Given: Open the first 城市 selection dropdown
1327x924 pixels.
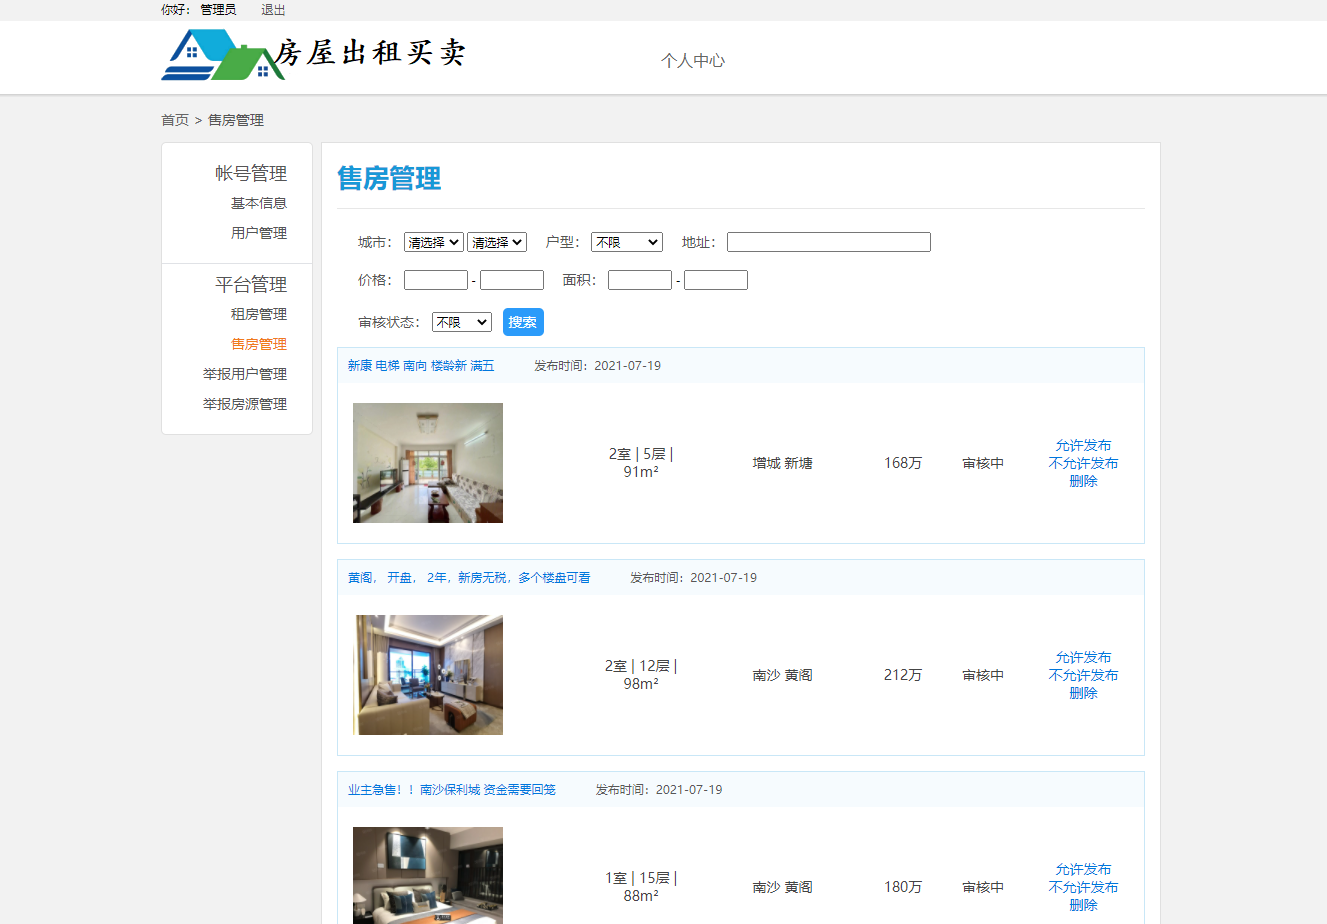Looking at the screenshot, I should point(433,241).
